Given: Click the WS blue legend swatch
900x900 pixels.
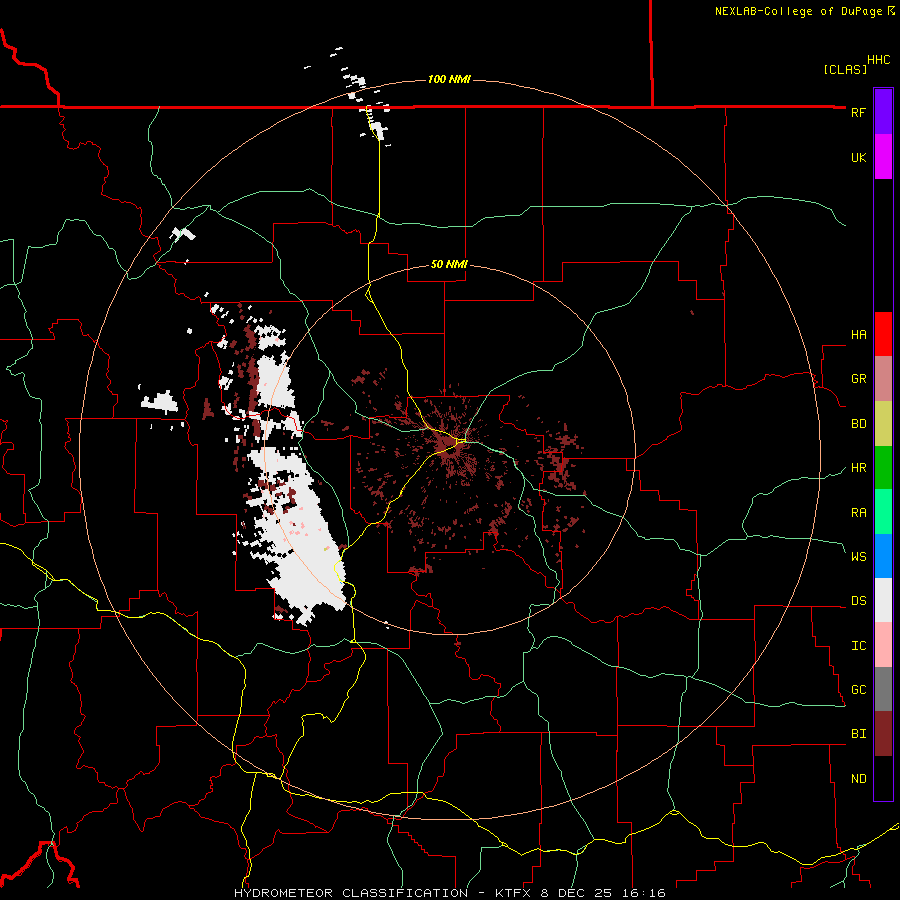Looking at the screenshot, I should tap(883, 556).
